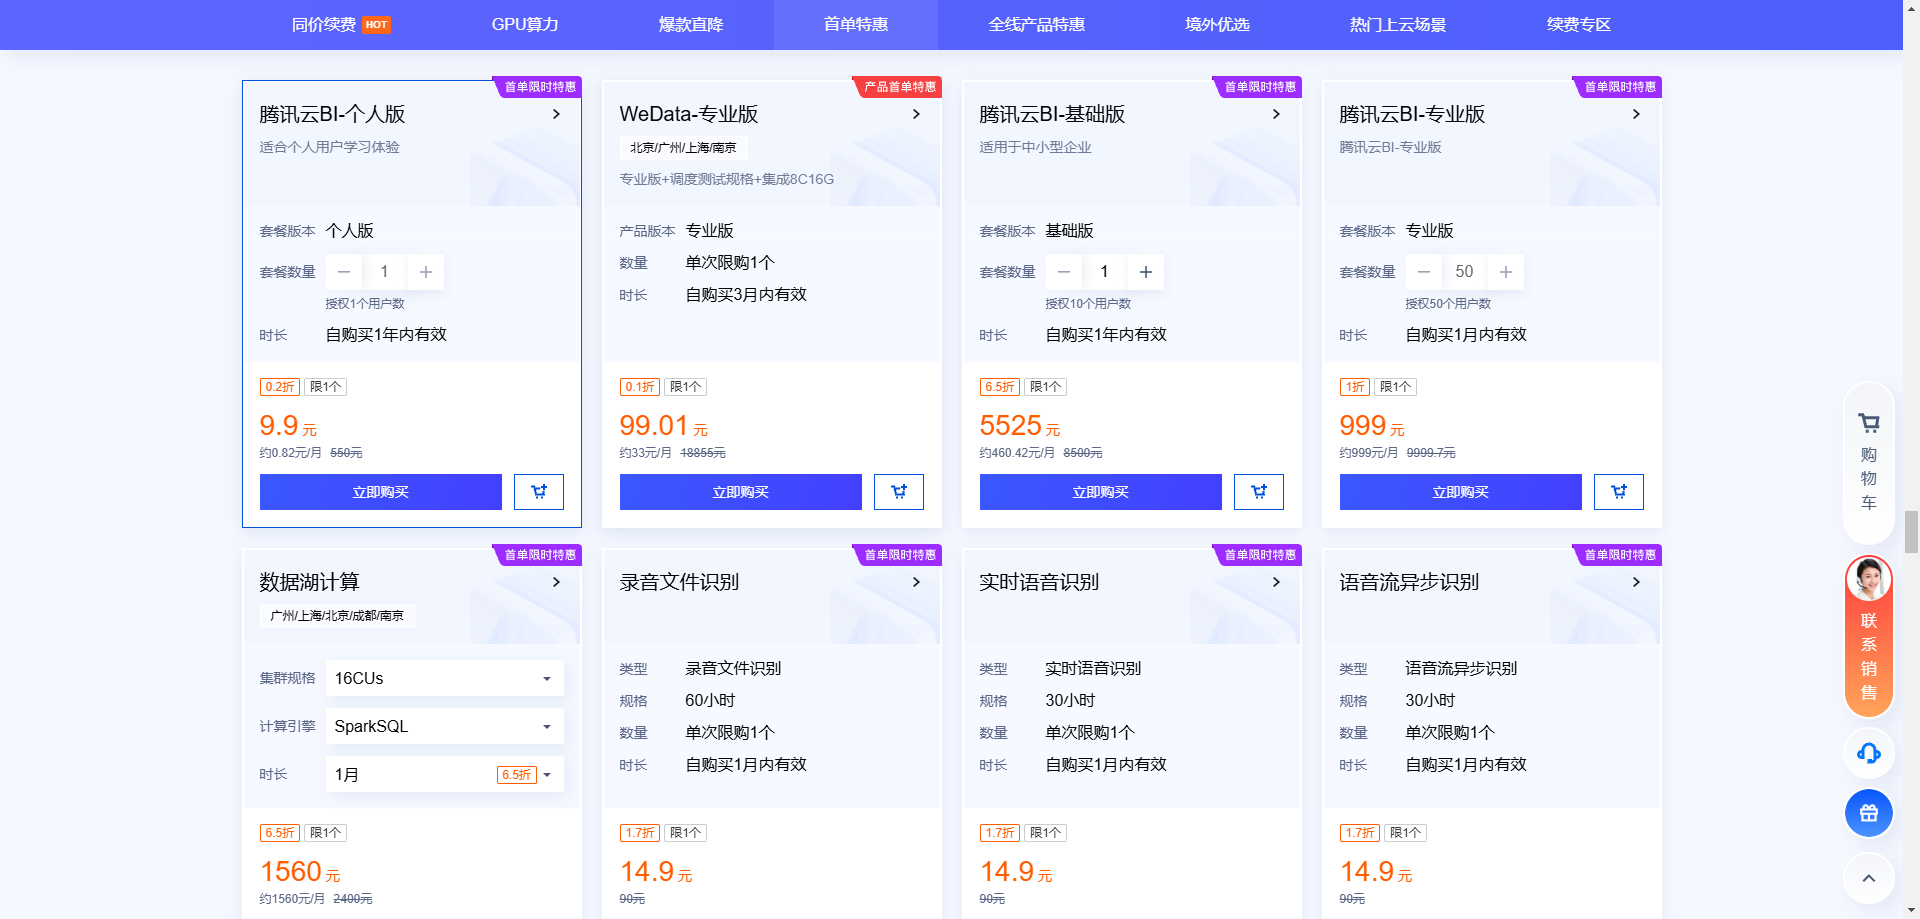Click the 5525元 price text
Screen dimensions: 1920x919
pos(1020,426)
